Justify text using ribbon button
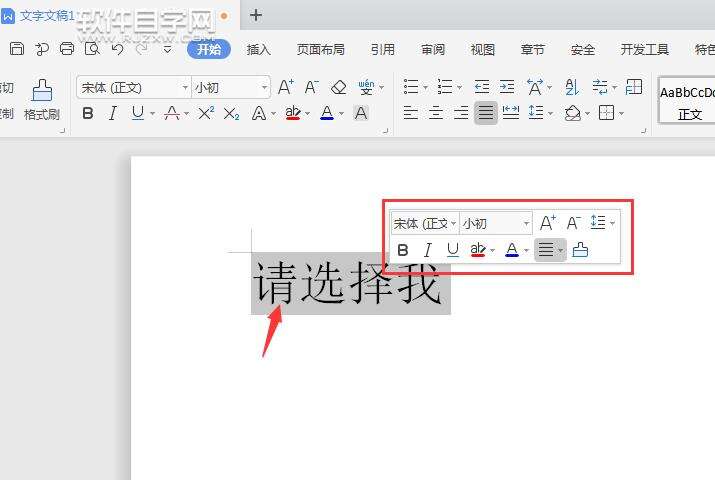Viewport: 715px width, 480px height. click(x=486, y=113)
